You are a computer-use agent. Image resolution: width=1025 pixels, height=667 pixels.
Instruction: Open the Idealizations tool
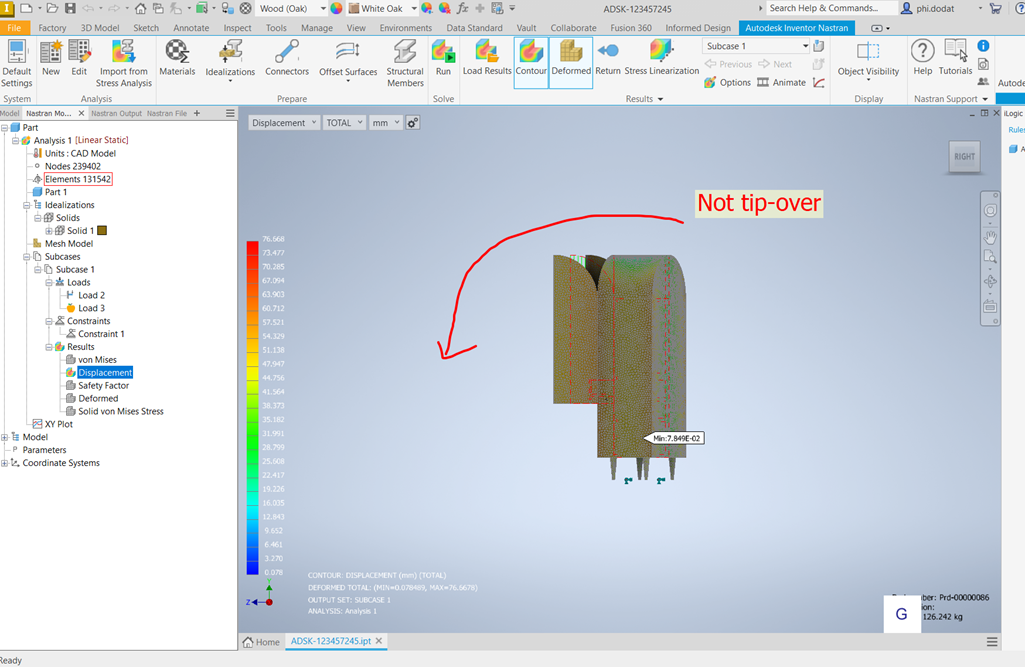230,60
